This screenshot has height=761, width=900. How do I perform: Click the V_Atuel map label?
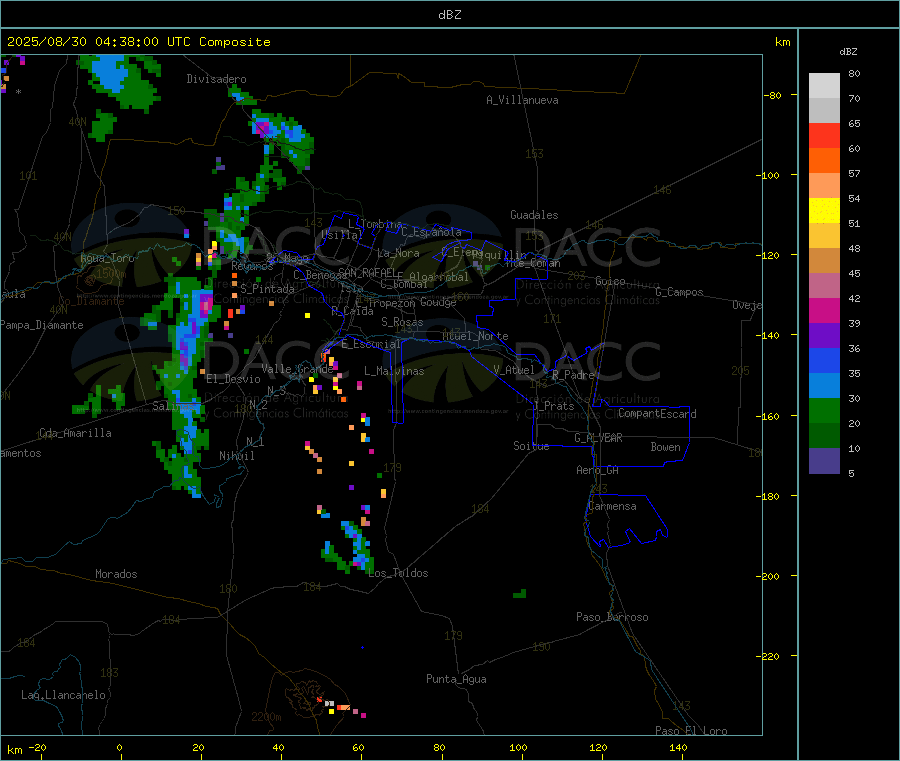click(x=514, y=370)
